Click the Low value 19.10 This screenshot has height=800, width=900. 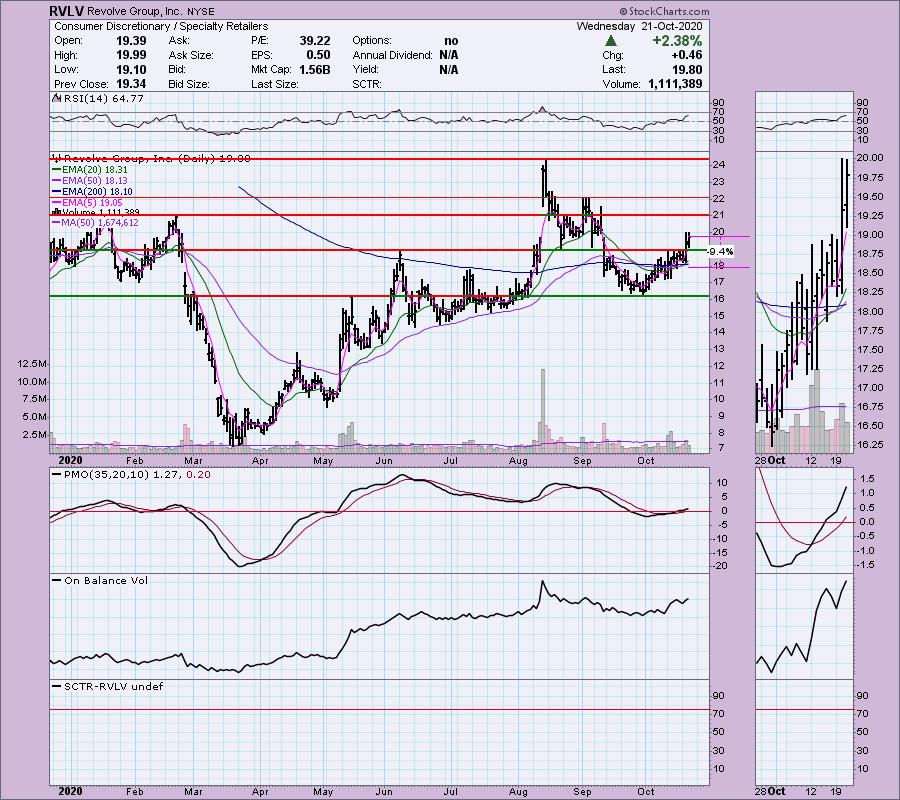[x=131, y=69]
